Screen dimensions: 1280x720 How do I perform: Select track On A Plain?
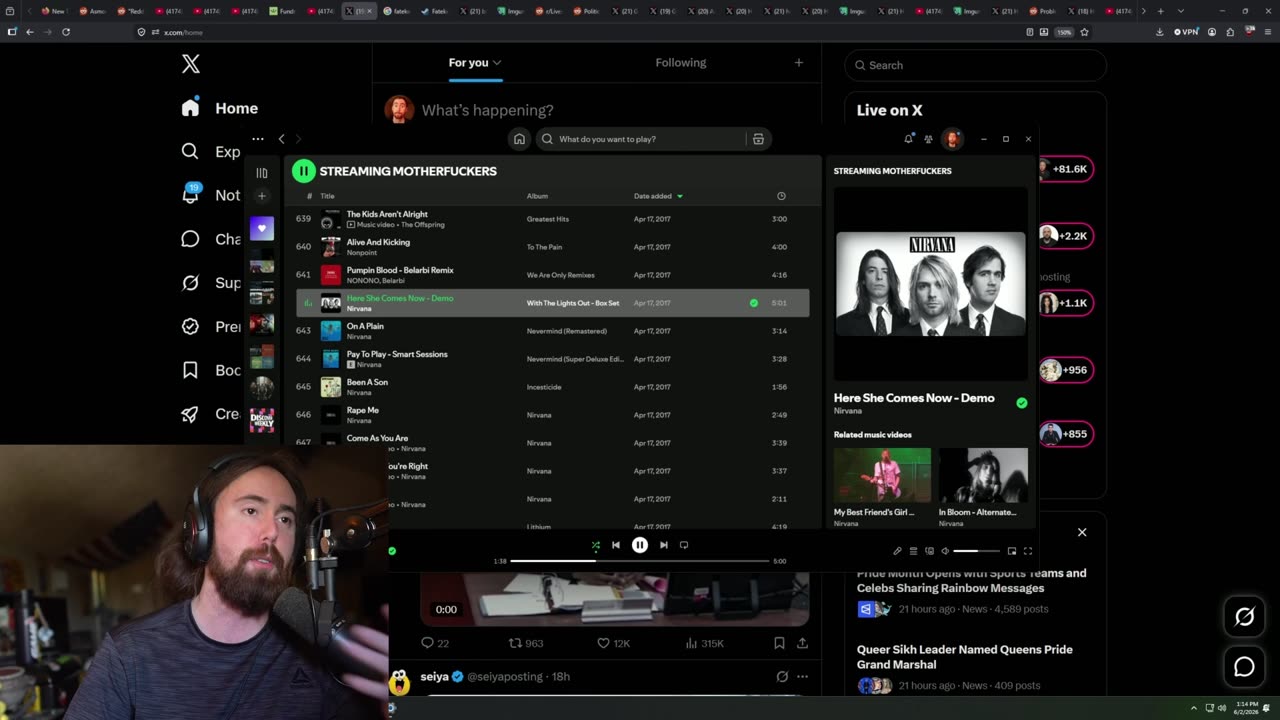(x=365, y=326)
